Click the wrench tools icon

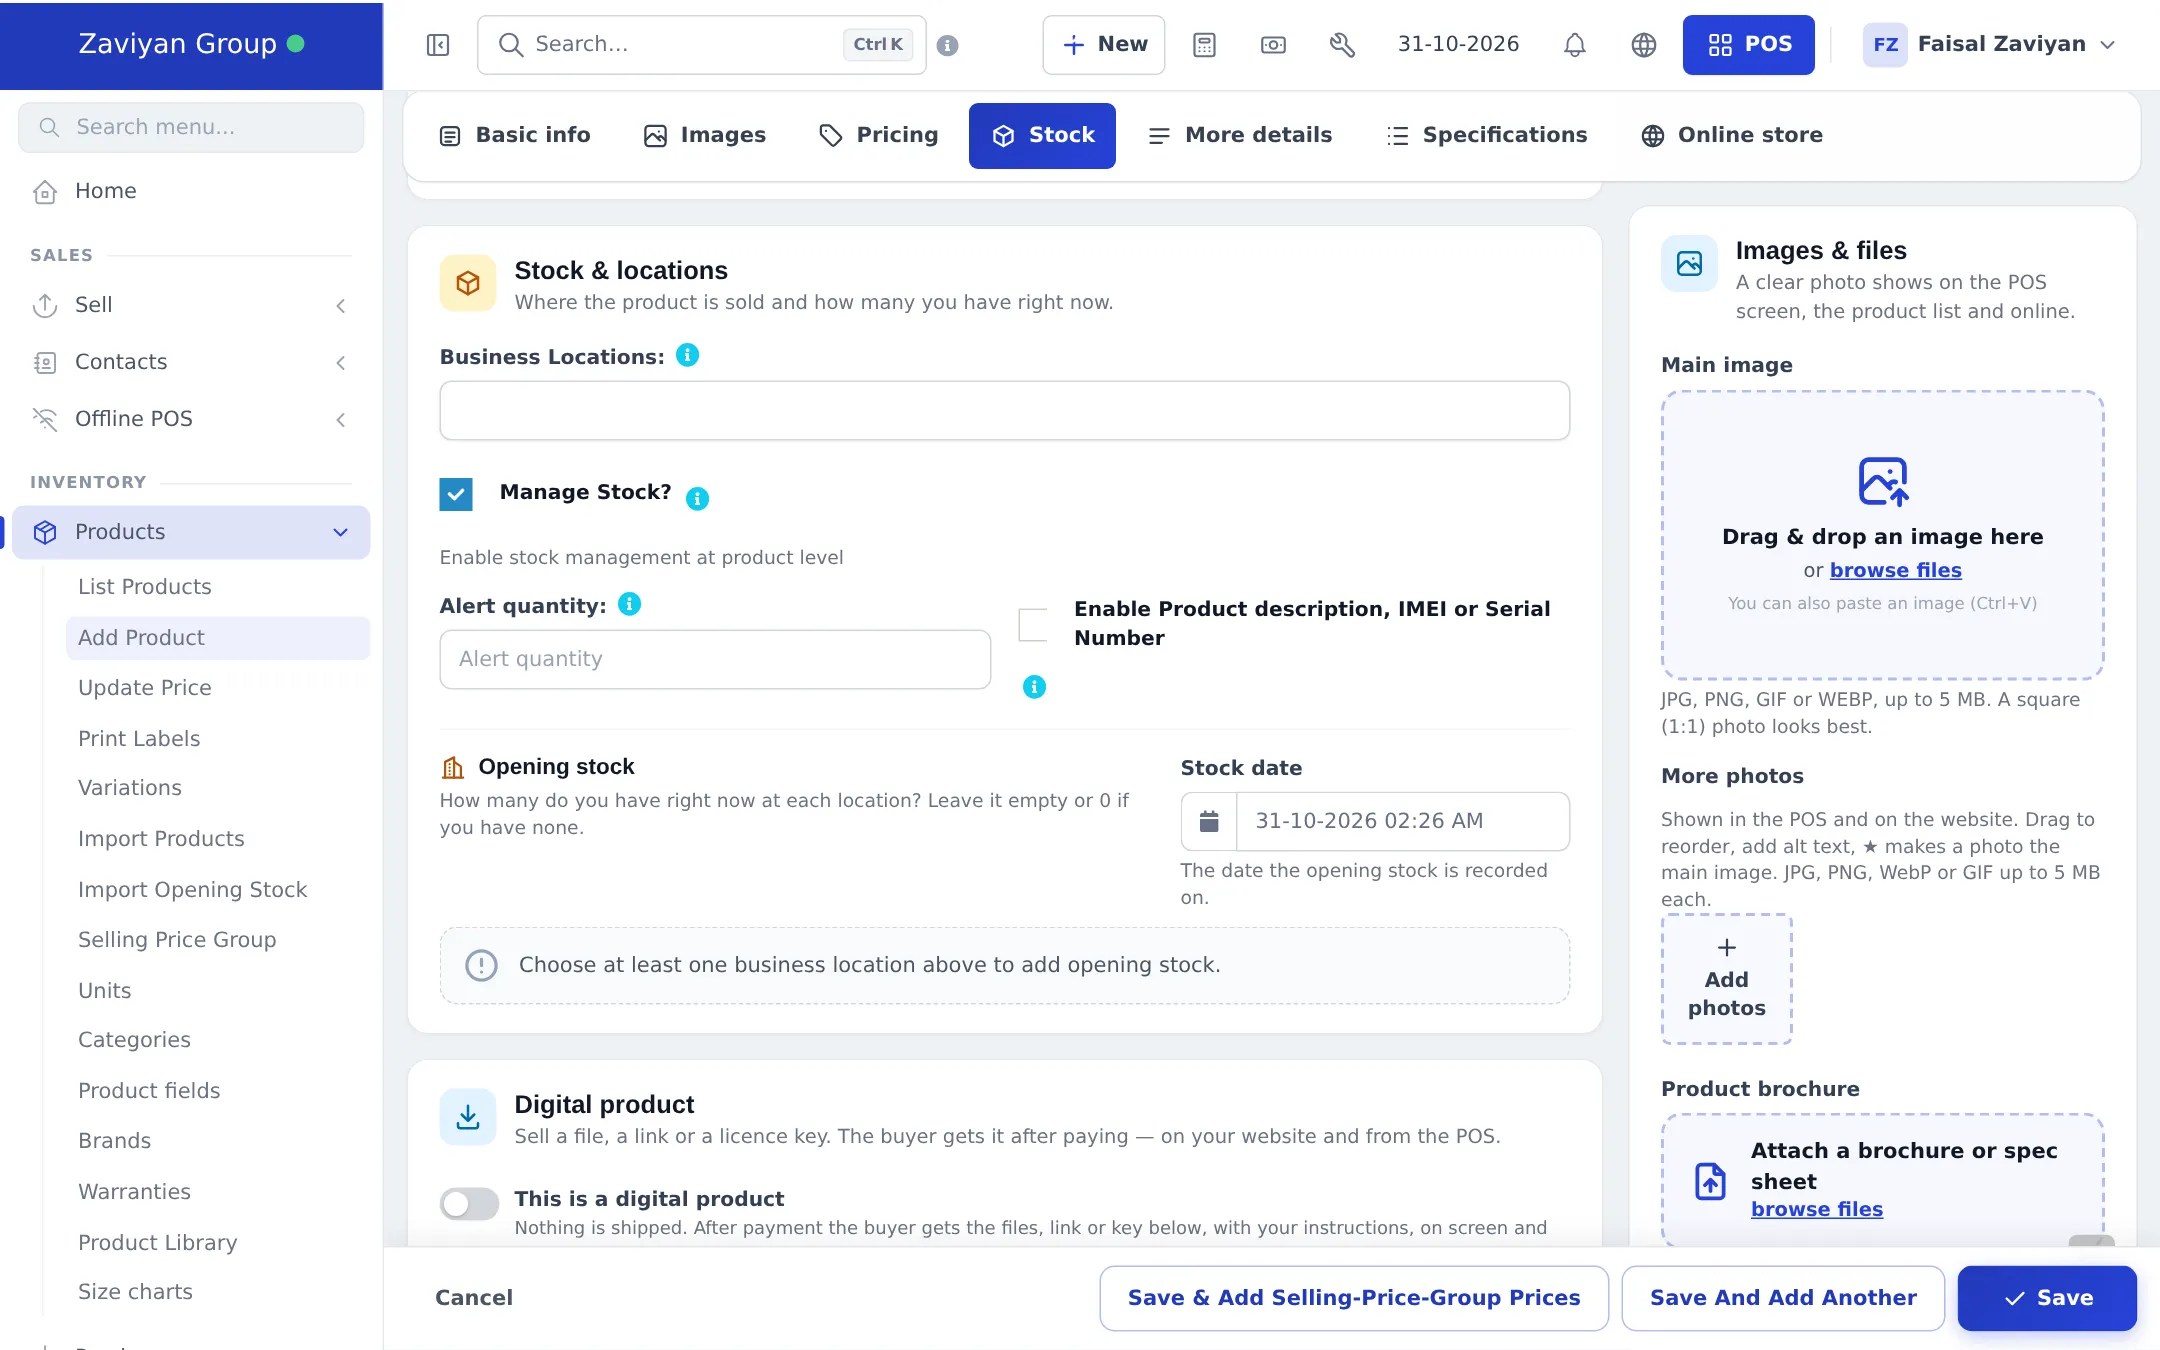1342,45
